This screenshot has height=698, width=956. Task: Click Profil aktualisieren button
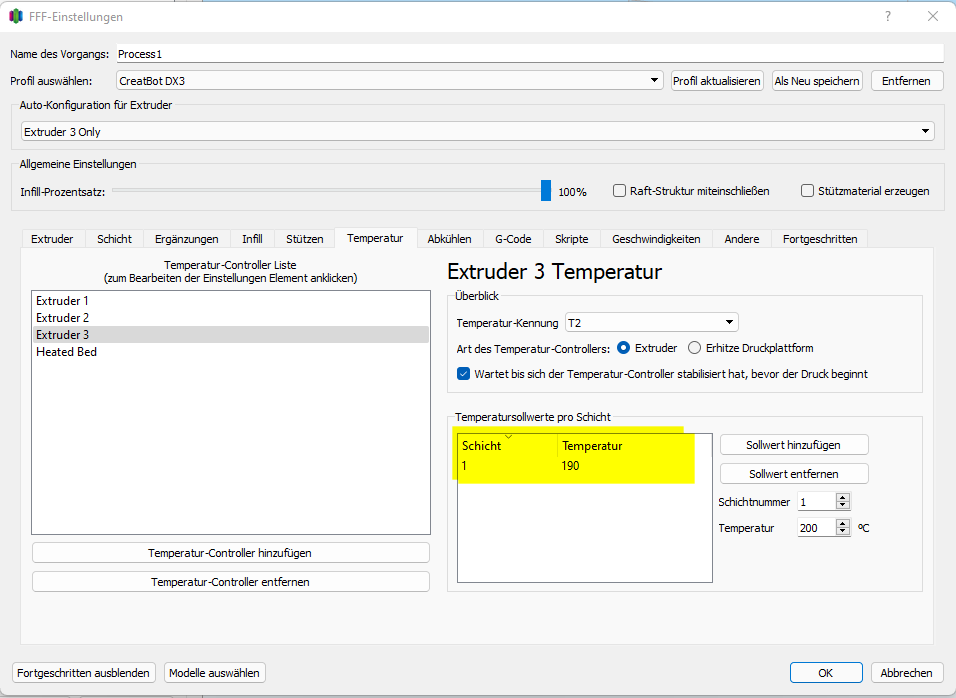[717, 80]
